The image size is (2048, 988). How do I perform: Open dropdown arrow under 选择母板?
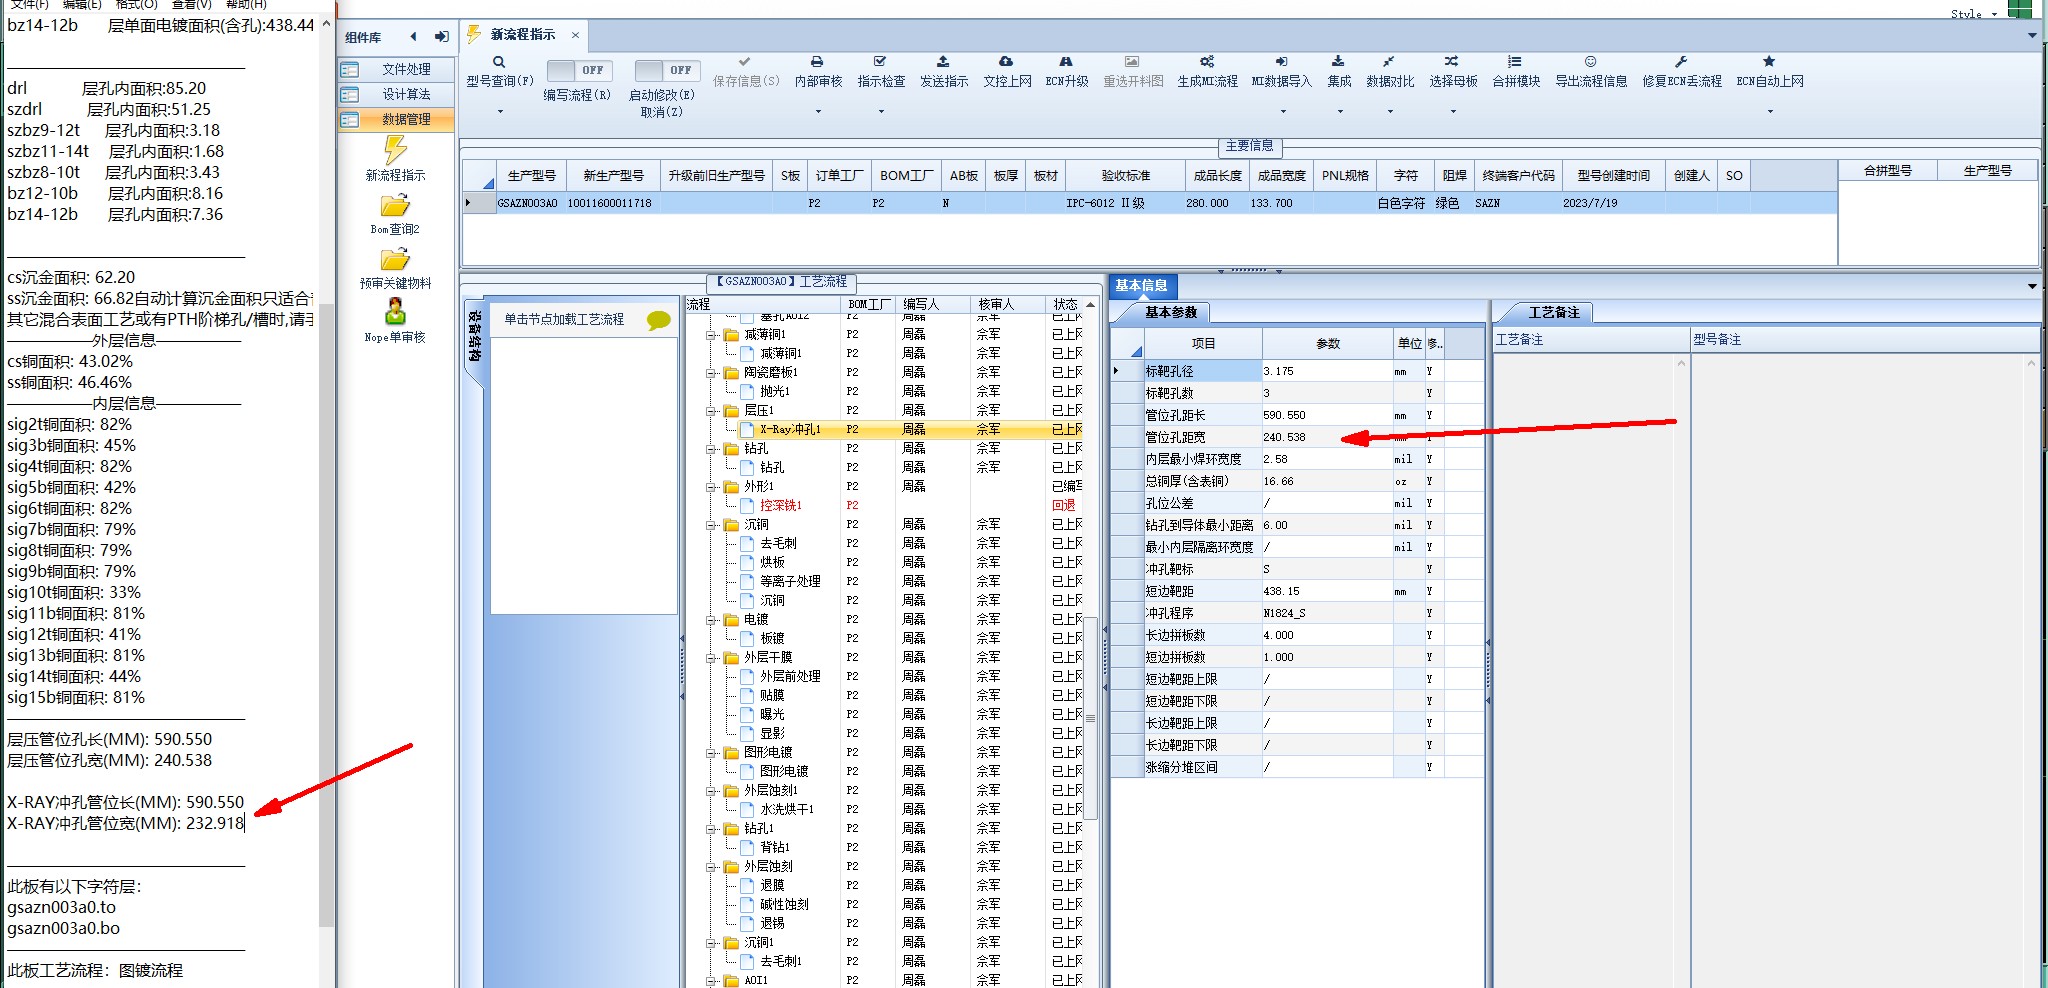(1453, 111)
